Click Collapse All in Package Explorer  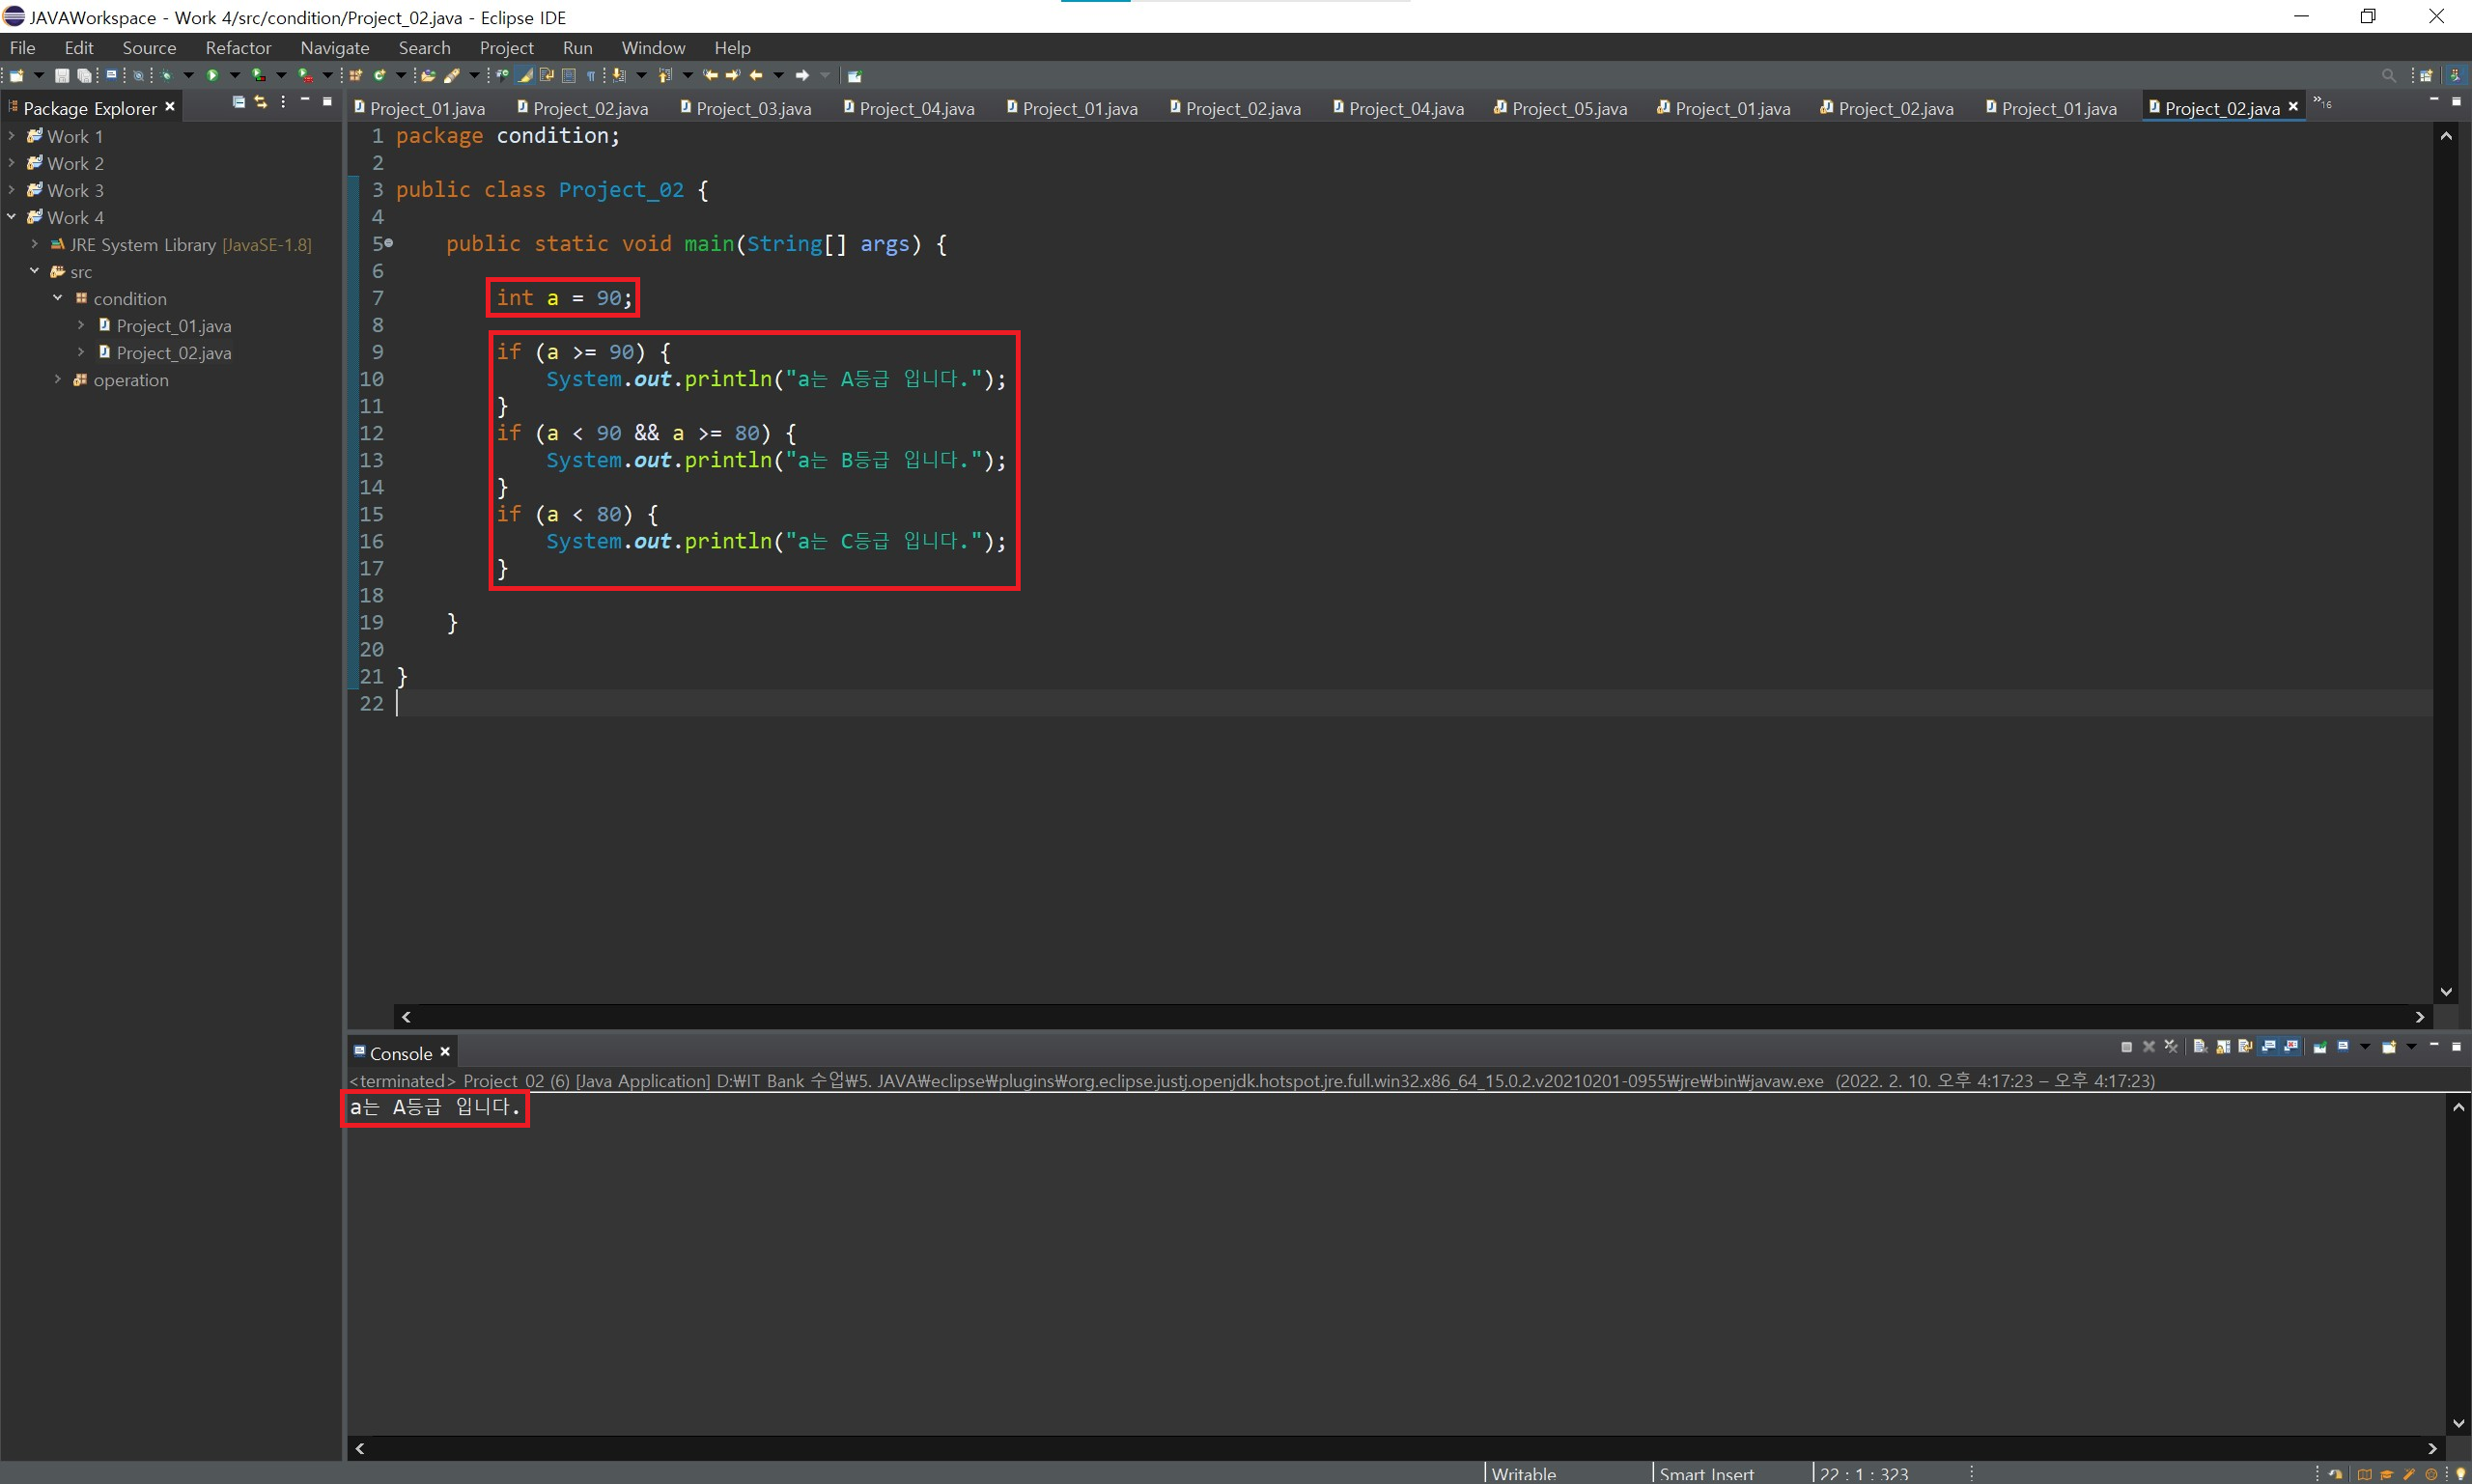pos(238,102)
